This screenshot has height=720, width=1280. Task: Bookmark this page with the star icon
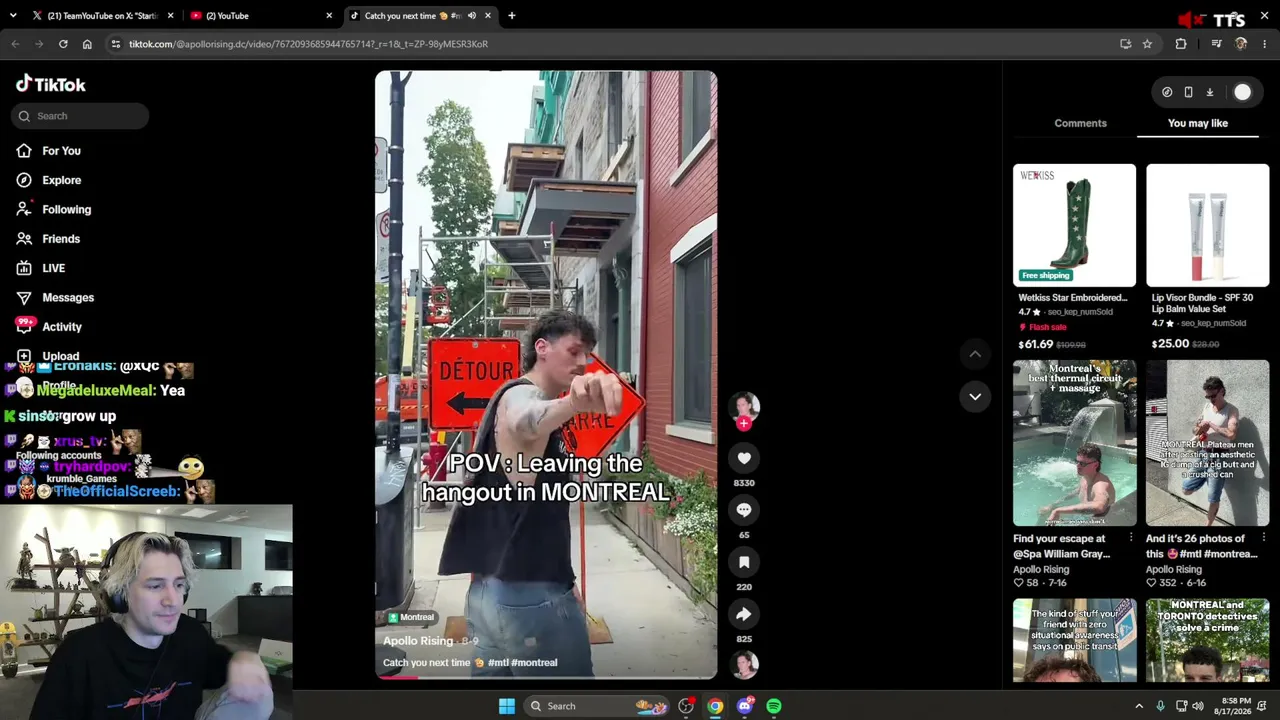click(x=1147, y=44)
